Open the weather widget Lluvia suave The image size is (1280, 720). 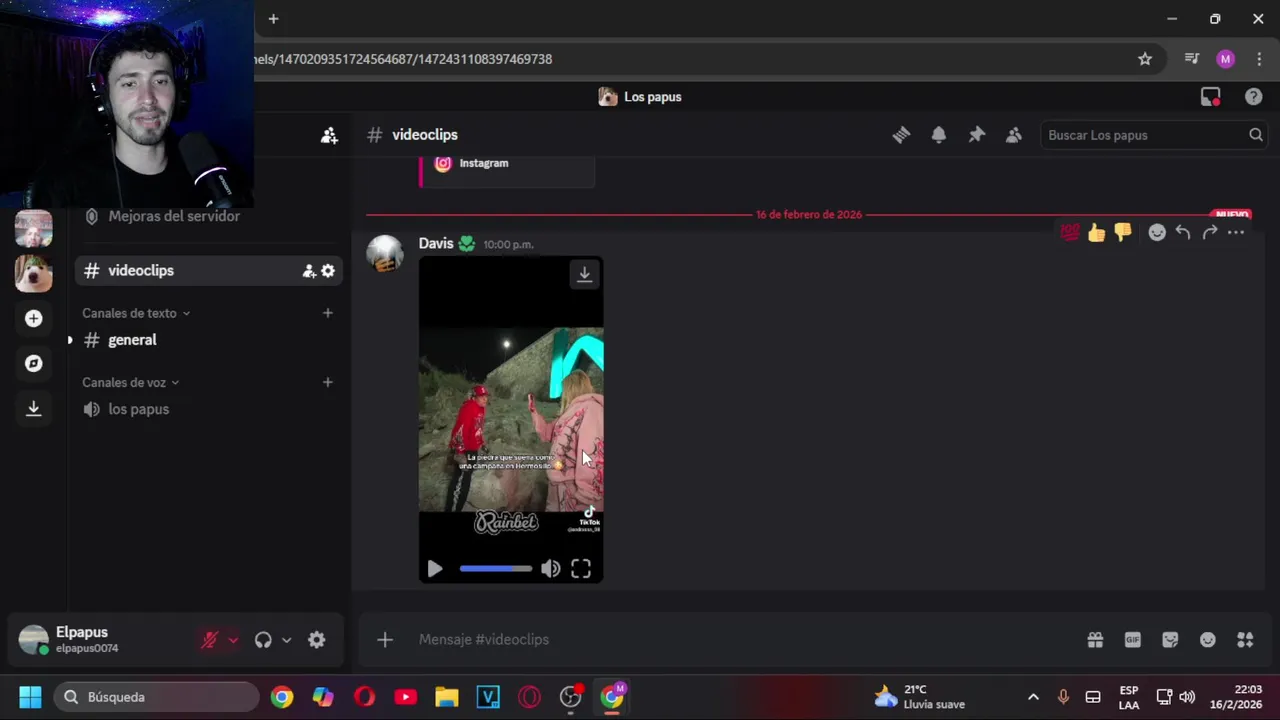click(920, 697)
